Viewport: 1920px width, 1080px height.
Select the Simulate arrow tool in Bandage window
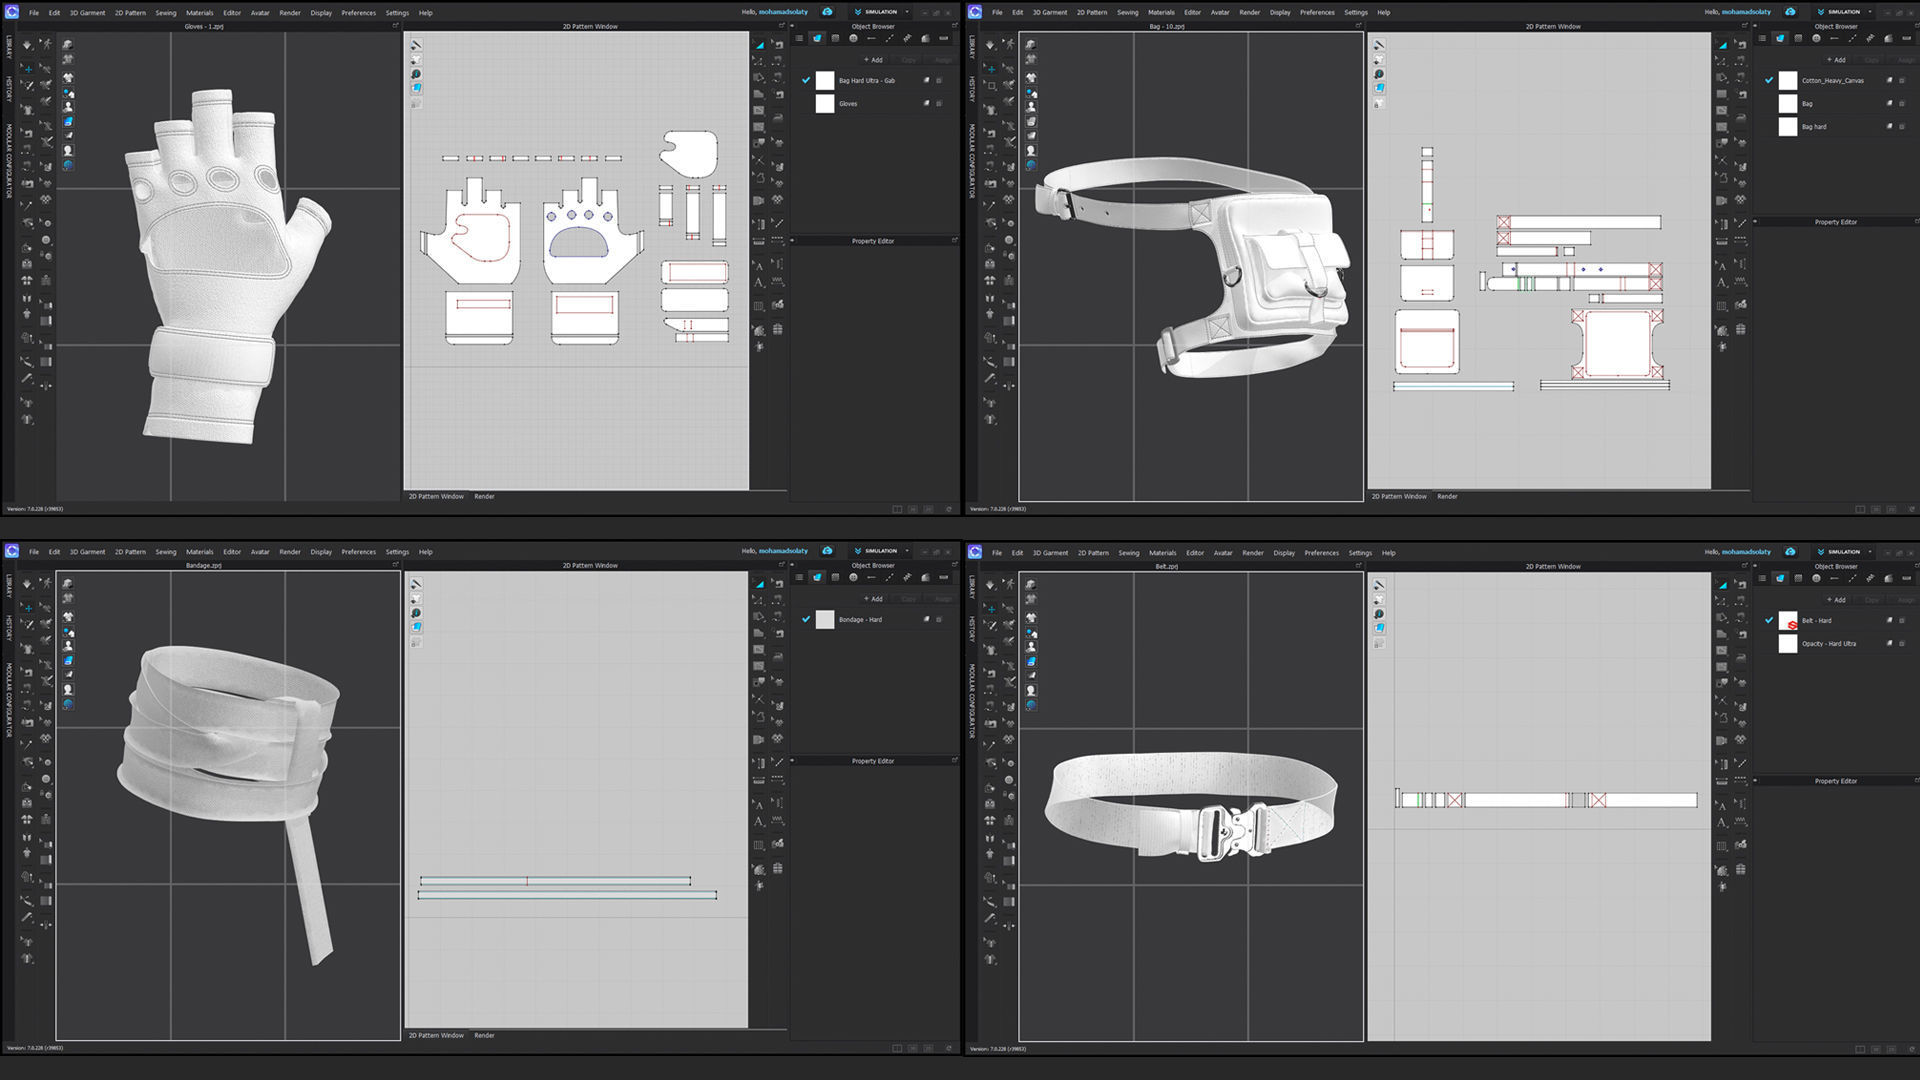coord(27,584)
